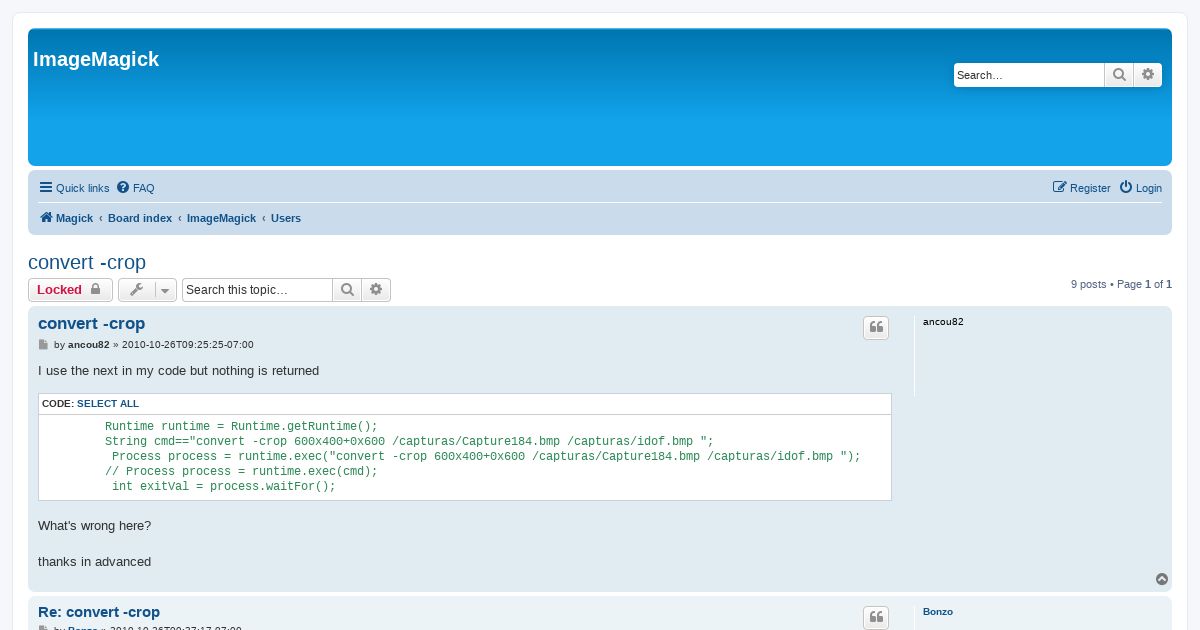The height and width of the screenshot is (630, 1200).
Task: Open Bonzo's profile link
Action: 938,611
